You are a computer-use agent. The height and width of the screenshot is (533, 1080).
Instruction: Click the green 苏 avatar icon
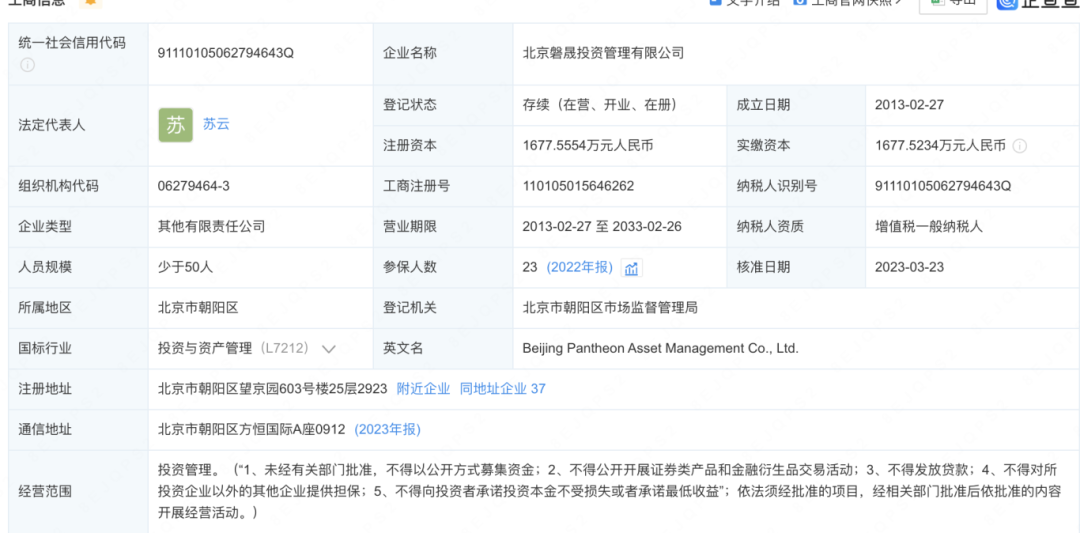176,125
